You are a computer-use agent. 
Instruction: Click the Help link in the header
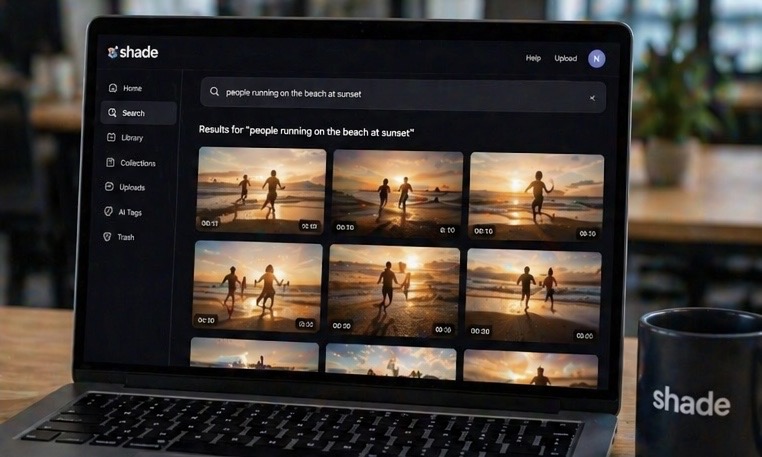[x=533, y=58]
